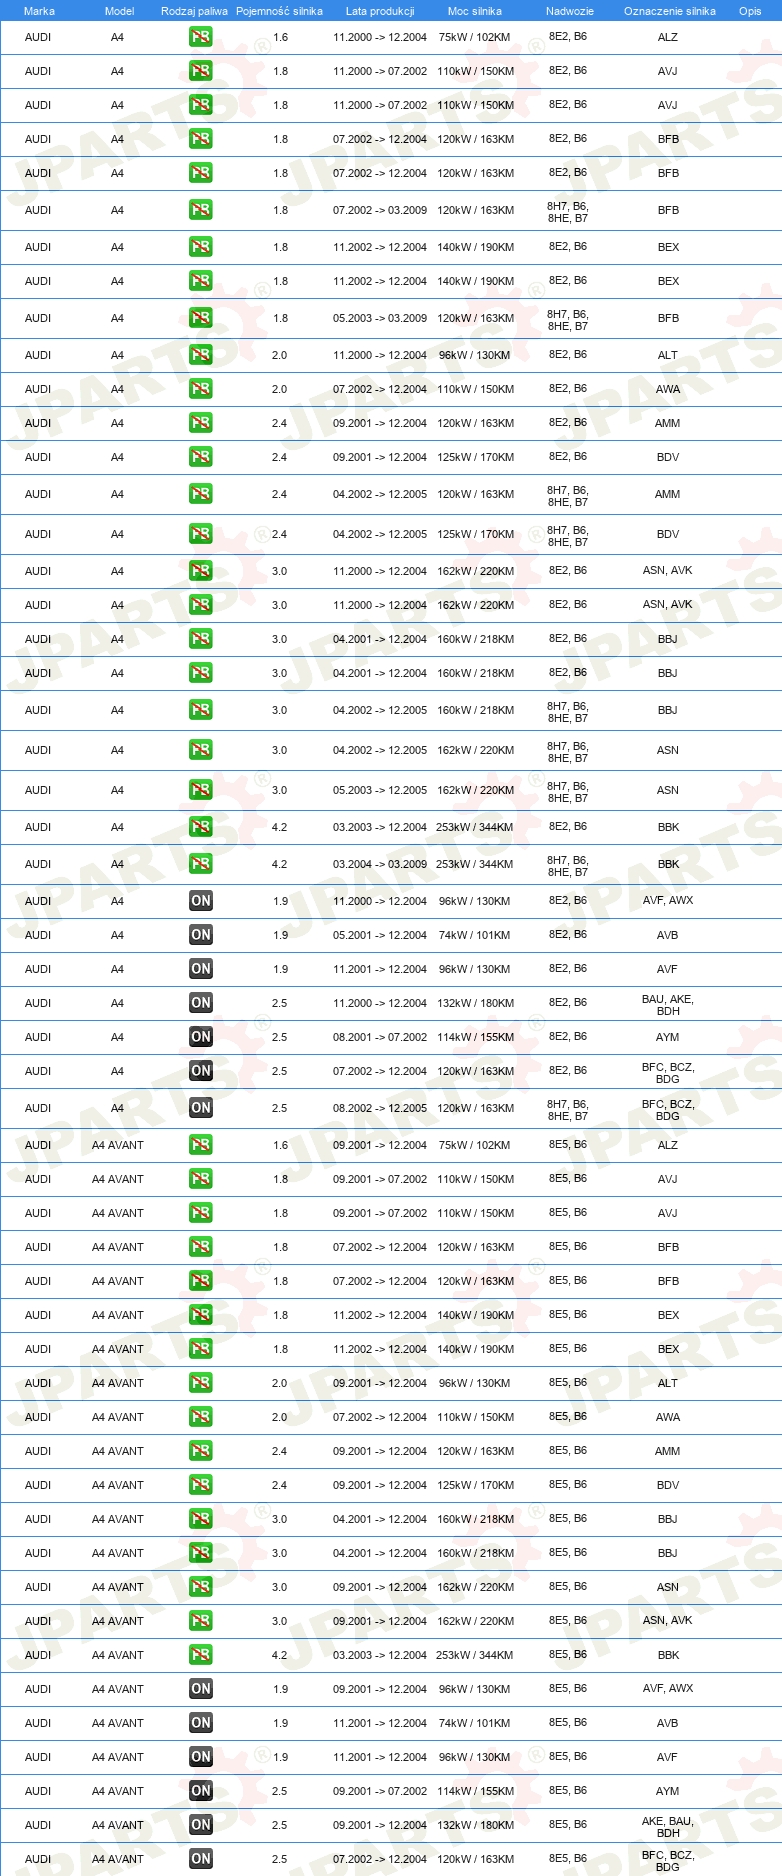The image size is (782, 1876).
Task: Click PB icon in A4 Avant 2.0 AWA row
Action: (200, 1417)
